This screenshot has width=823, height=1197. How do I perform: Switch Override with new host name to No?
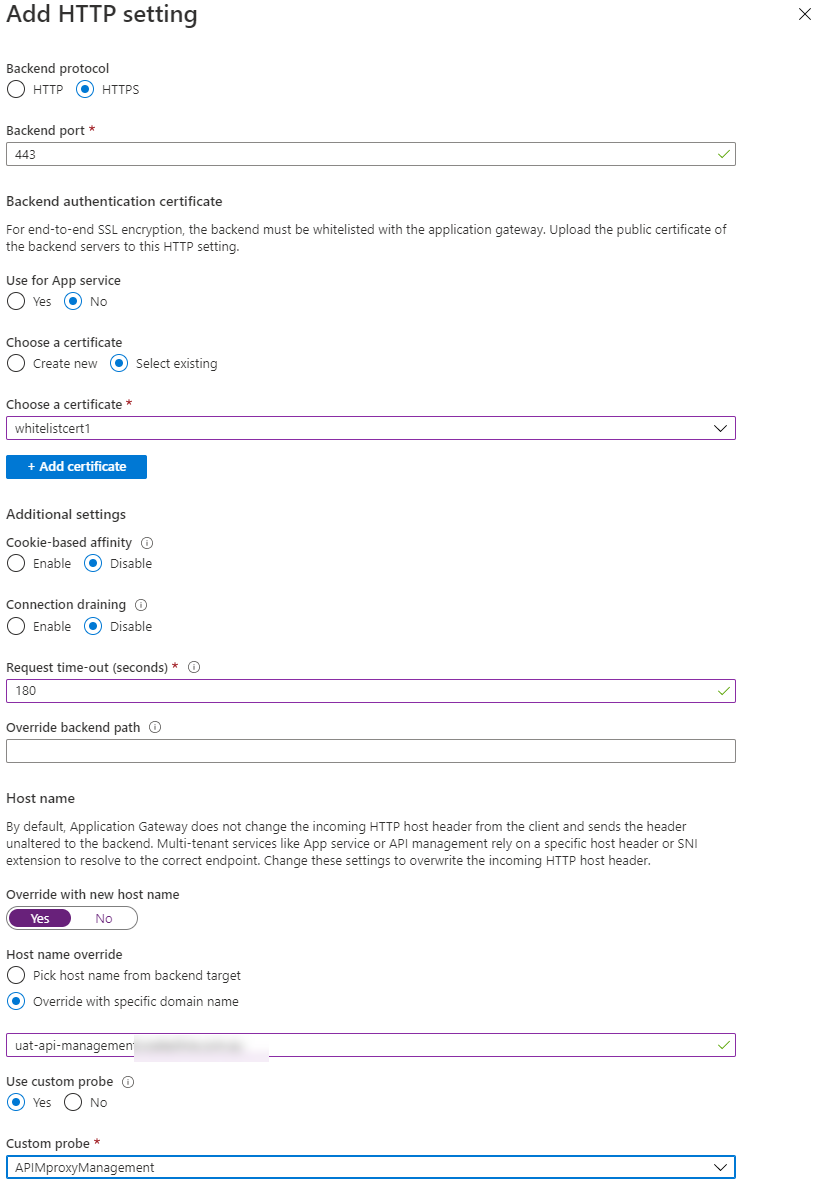104,919
